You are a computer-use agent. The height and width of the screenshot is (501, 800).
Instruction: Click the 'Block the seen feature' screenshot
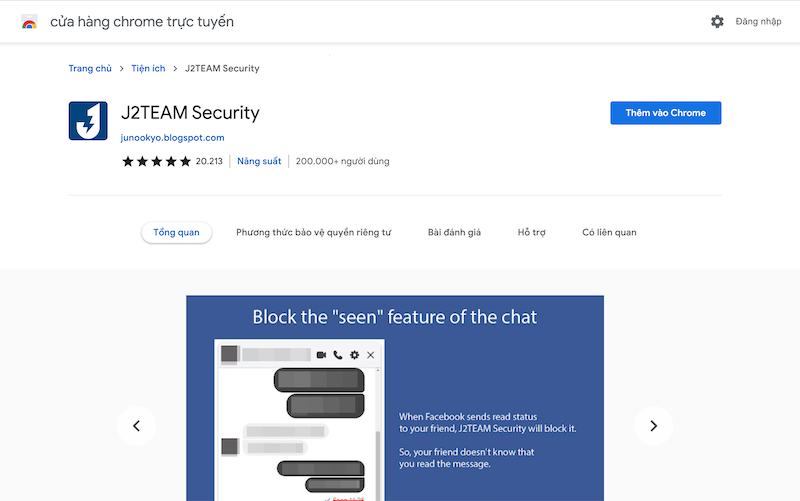395,400
